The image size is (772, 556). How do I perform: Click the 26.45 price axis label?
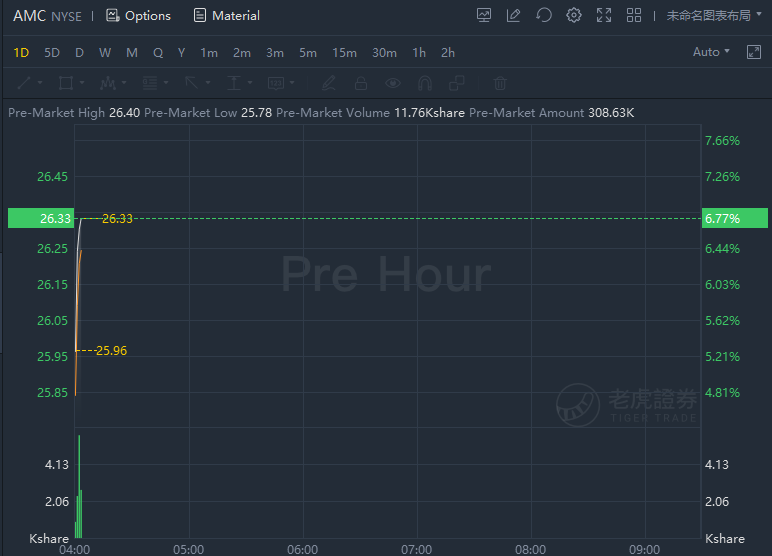52,177
